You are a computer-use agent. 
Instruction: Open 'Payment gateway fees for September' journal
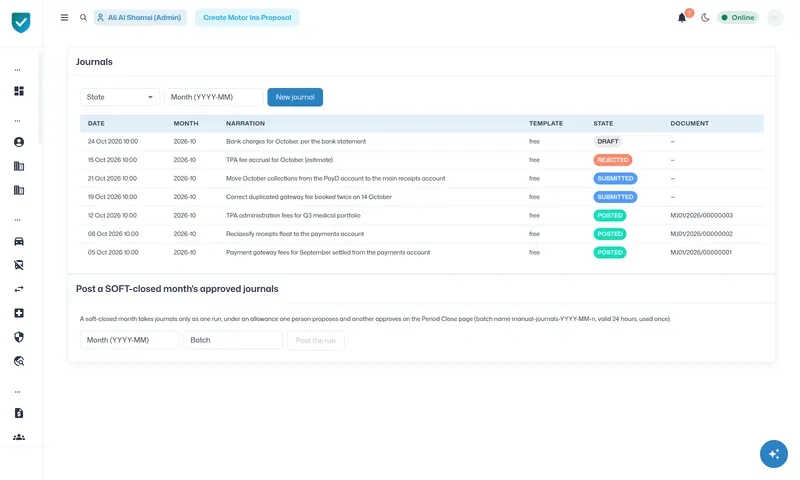tap(328, 252)
